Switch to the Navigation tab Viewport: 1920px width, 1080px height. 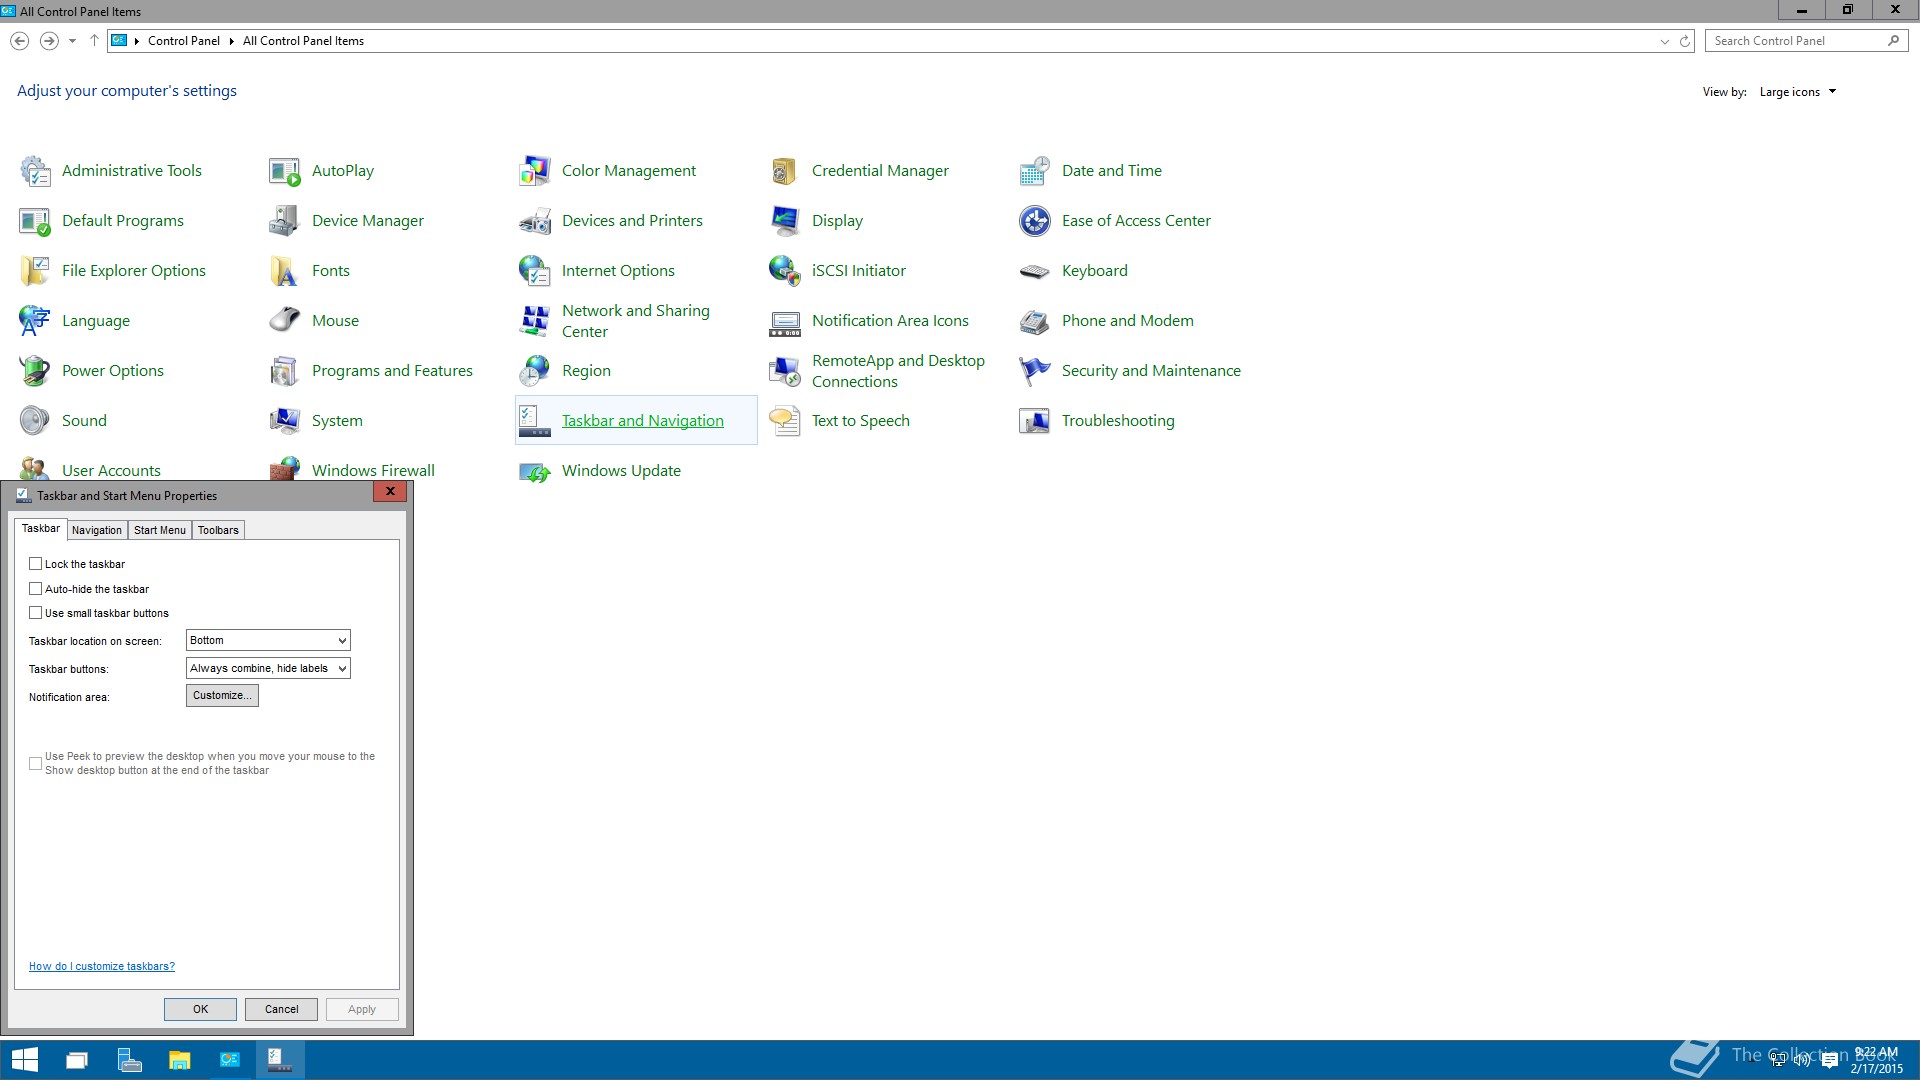point(97,530)
